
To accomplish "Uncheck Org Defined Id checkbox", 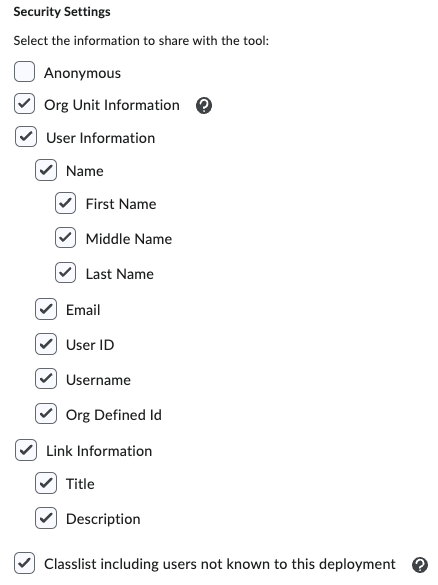I will (x=46, y=414).
